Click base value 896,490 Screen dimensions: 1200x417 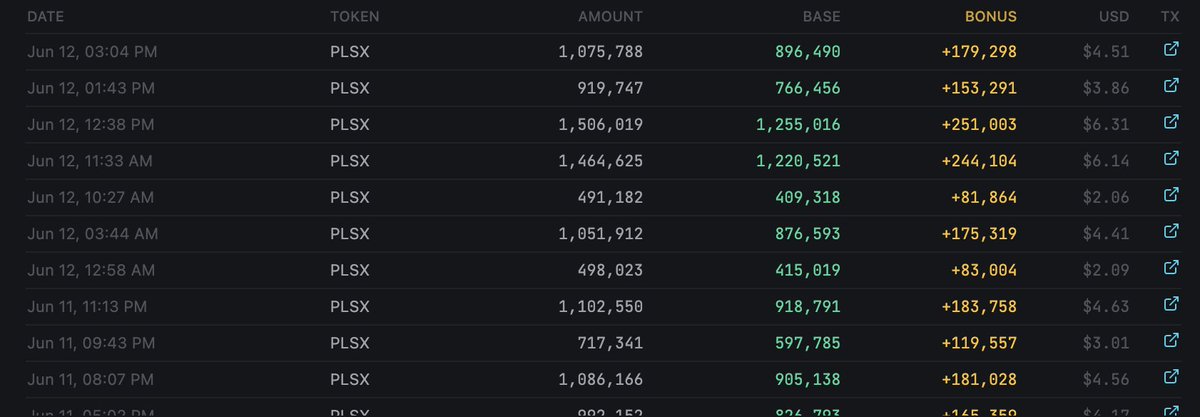[x=808, y=52]
